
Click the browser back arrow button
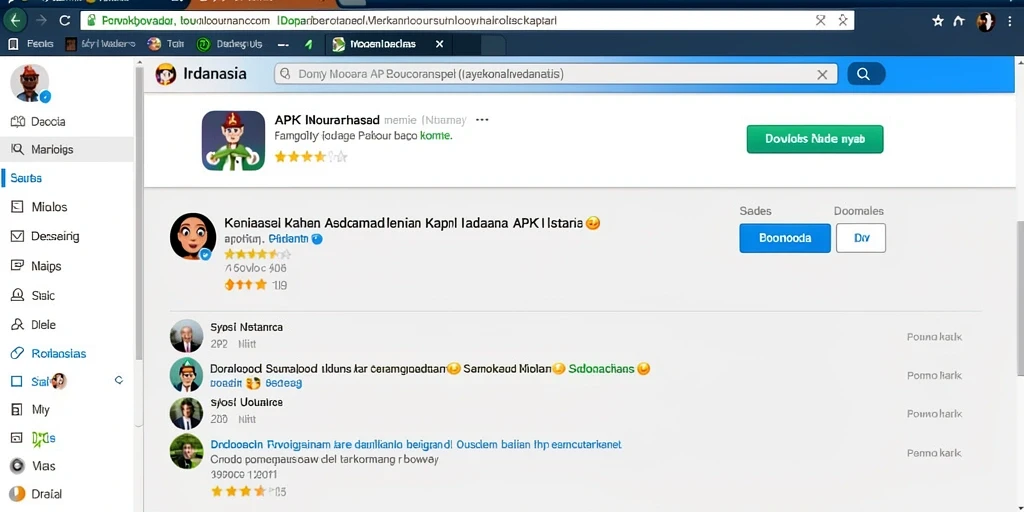click(x=16, y=20)
